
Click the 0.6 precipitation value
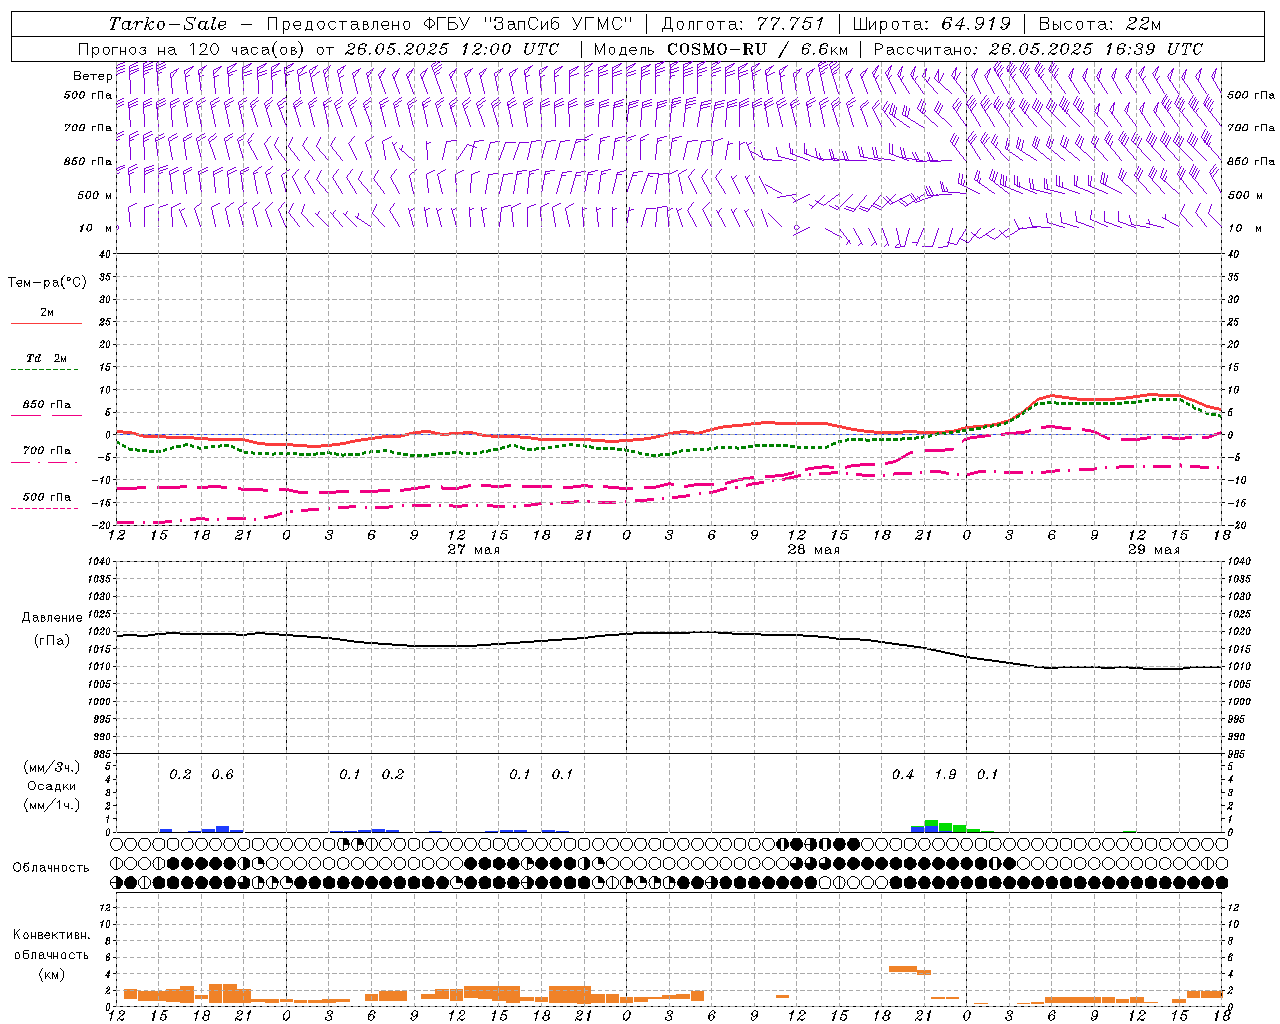pyautogui.click(x=222, y=775)
